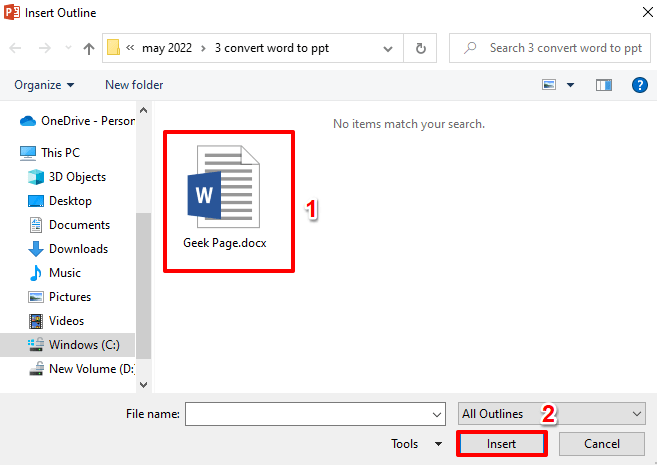657x465 pixels.
Task: Click the Music note icon
Action: pos(36,273)
